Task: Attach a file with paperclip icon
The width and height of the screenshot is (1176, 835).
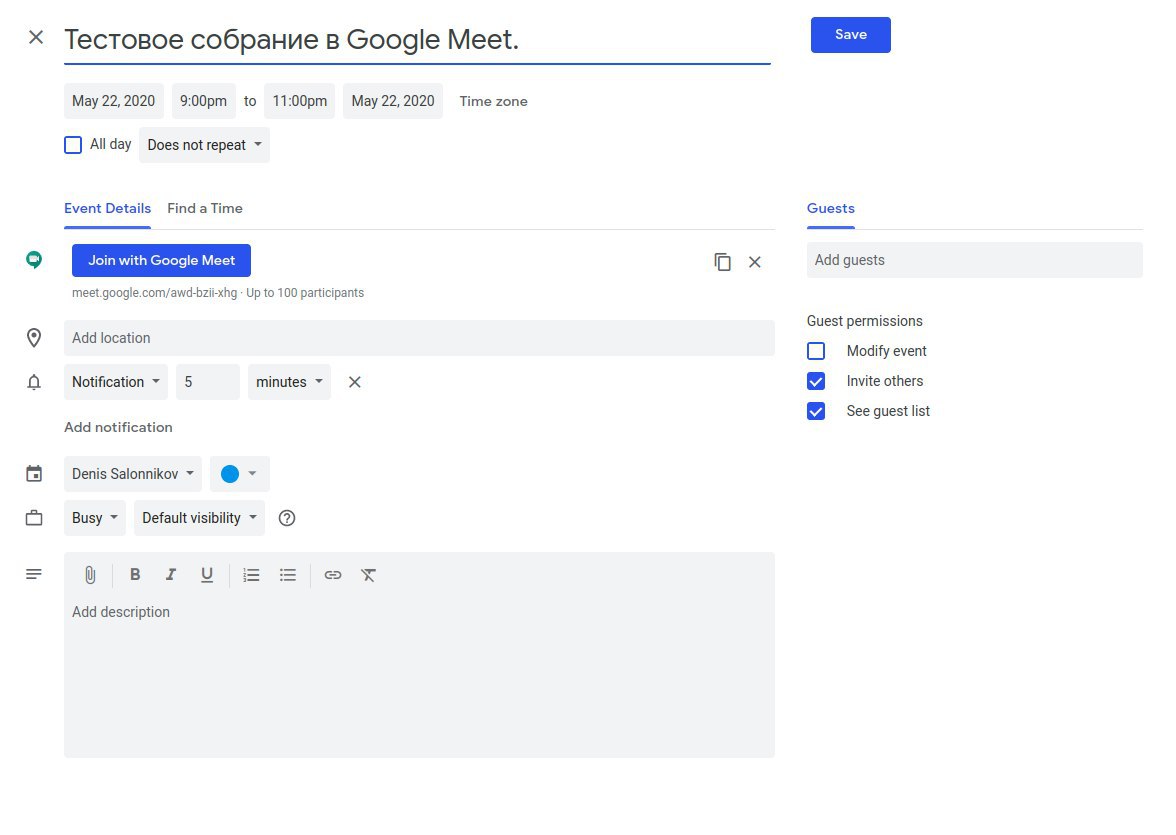Action: (90, 575)
